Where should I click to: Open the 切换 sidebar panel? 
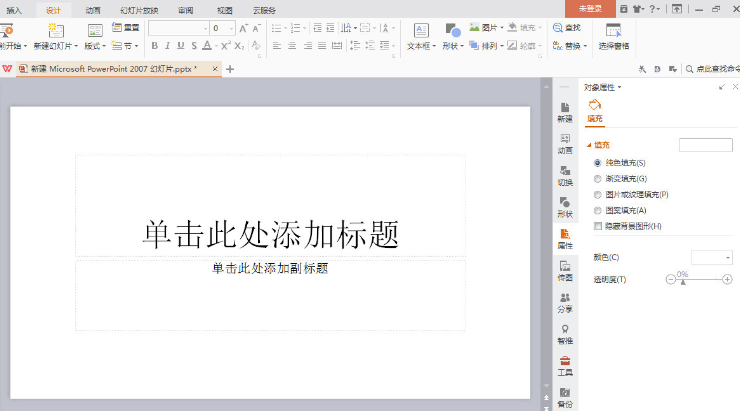[565, 176]
